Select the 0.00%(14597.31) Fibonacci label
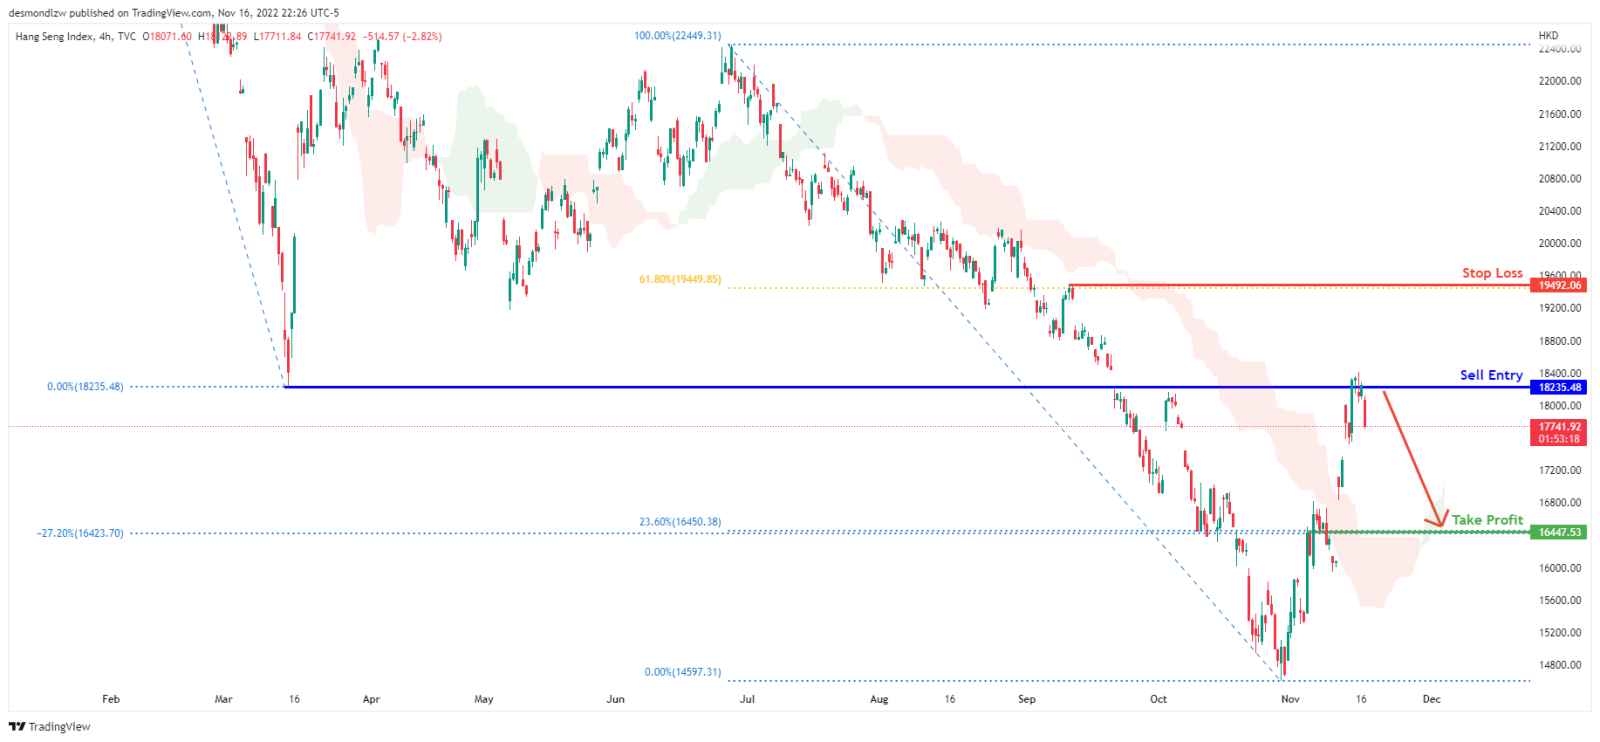Viewport: 1600px width, 742px height. tap(682, 672)
